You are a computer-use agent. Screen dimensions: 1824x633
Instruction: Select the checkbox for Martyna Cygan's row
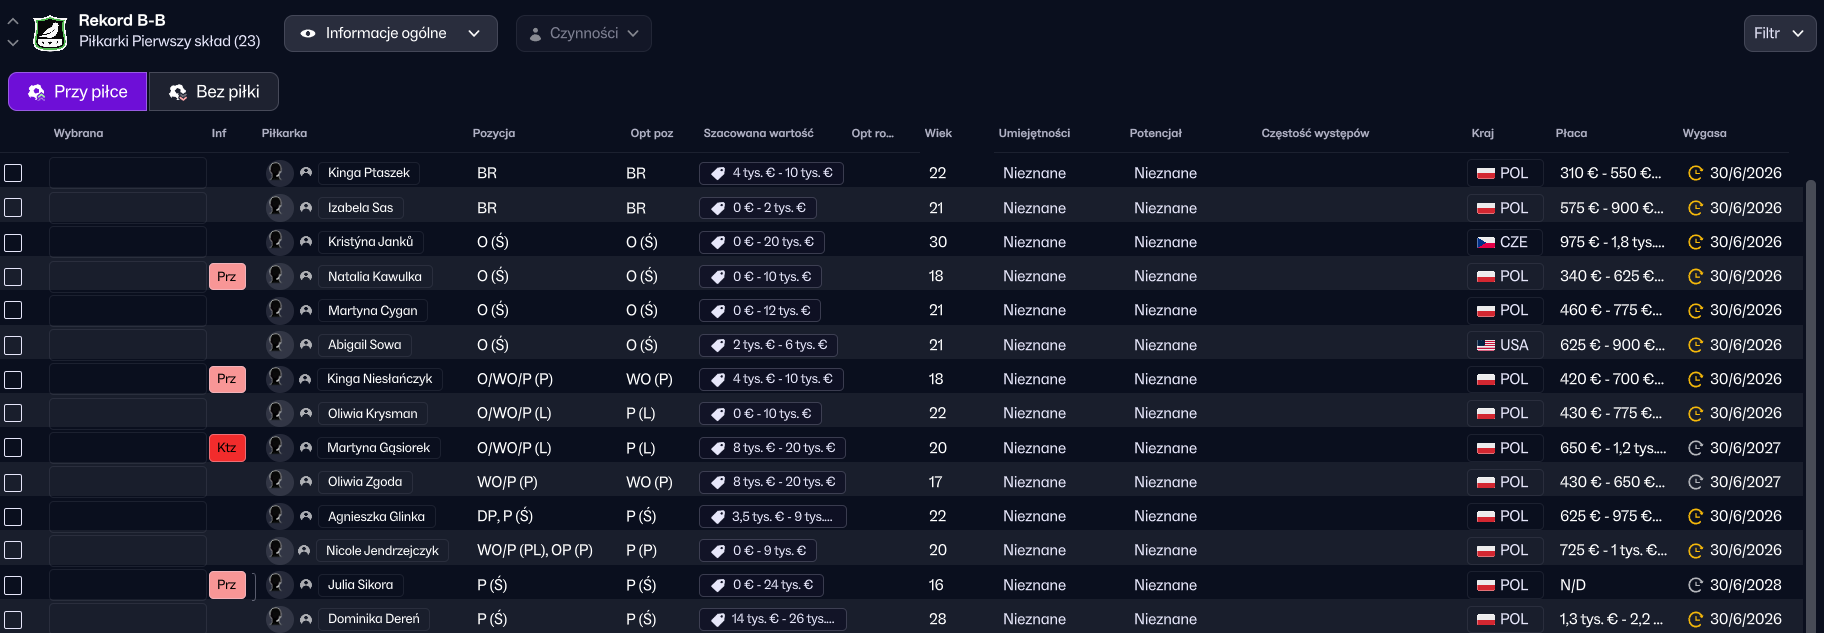(x=13, y=311)
